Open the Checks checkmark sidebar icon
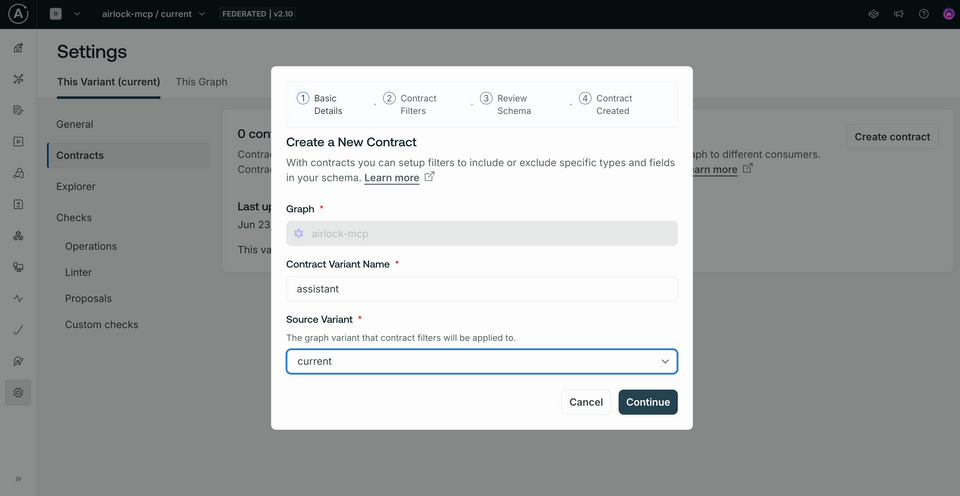960x496 pixels. tap(18, 329)
